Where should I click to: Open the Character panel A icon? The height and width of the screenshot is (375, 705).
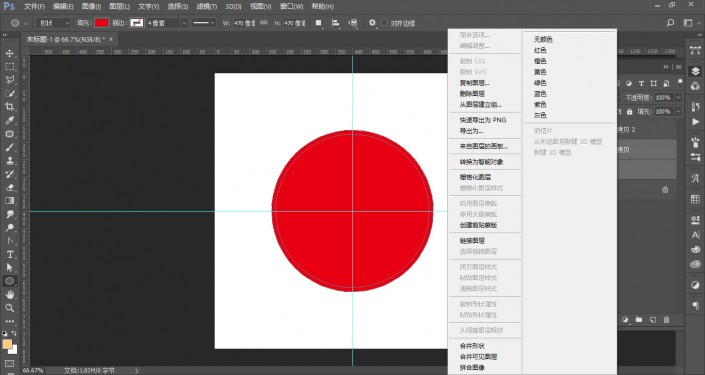coord(696,235)
